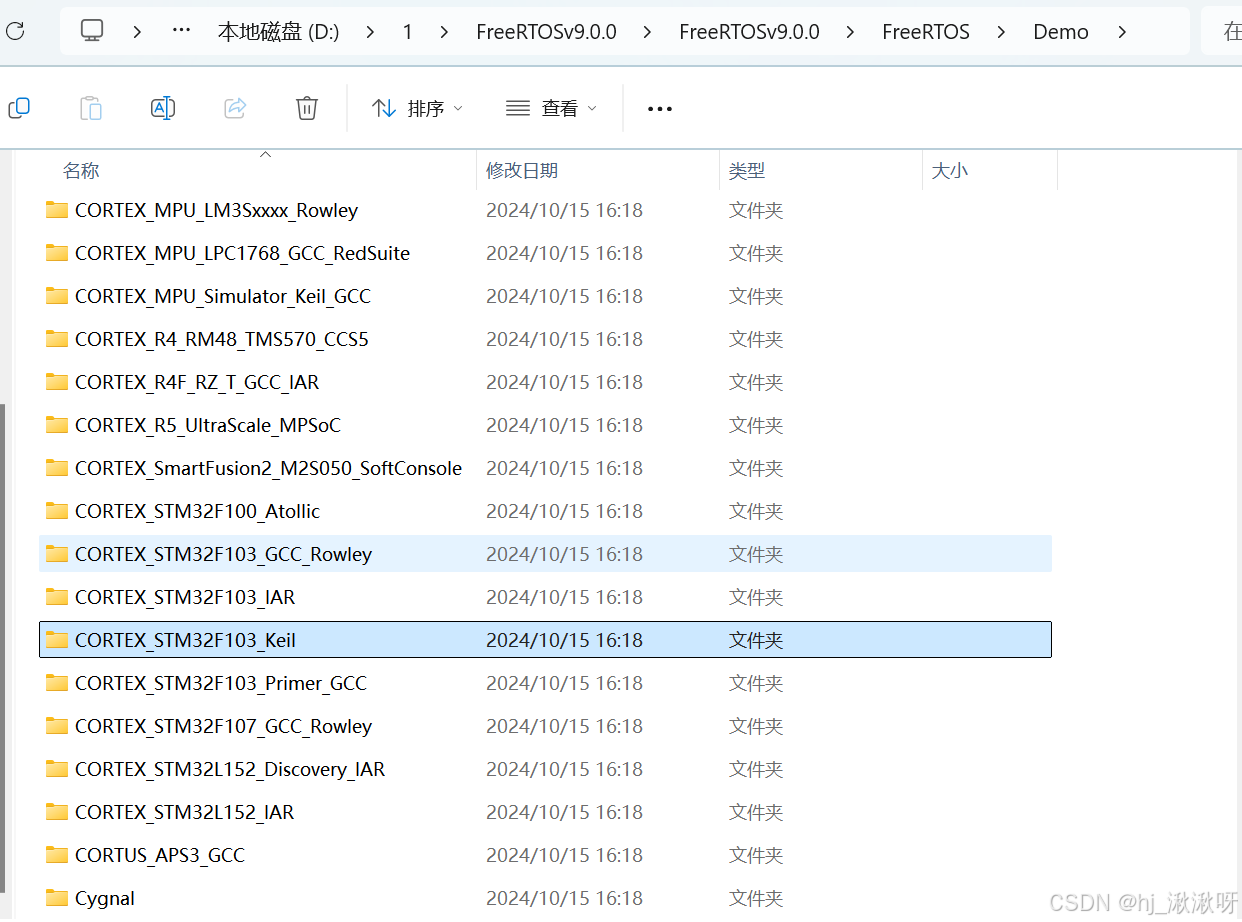Click folder icon of CORTEX_STM32F107_GCC_Rowley
The height and width of the screenshot is (922, 1242).
(x=57, y=726)
